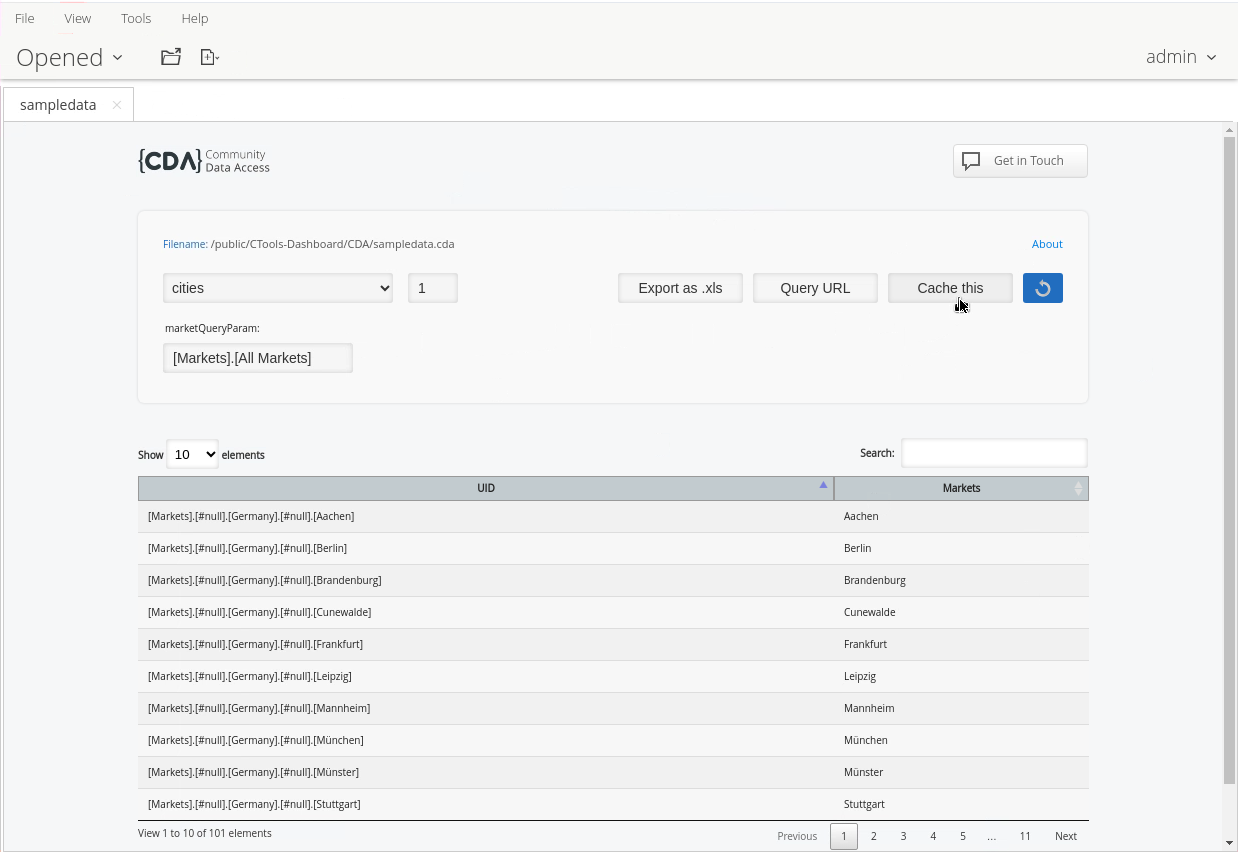Image resolution: width=1238 pixels, height=852 pixels.
Task: Open the File menu
Action: click(x=25, y=18)
